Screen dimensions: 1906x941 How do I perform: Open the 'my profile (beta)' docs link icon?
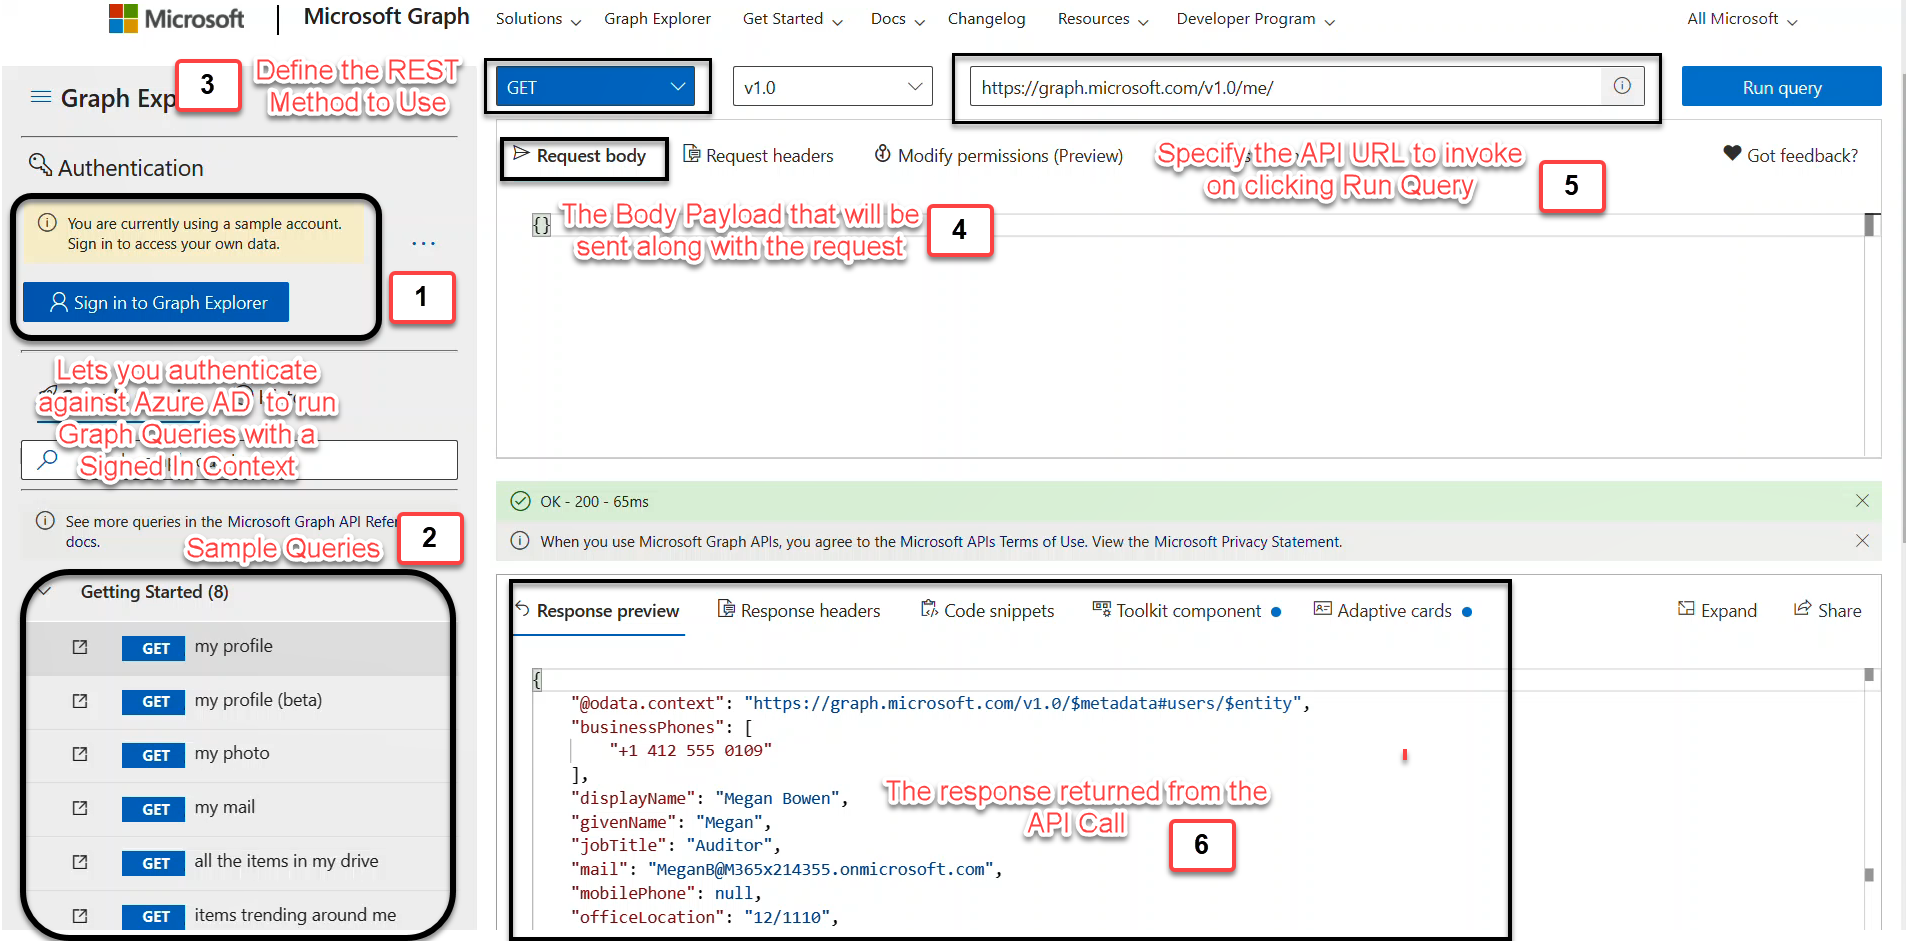[80, 701]
